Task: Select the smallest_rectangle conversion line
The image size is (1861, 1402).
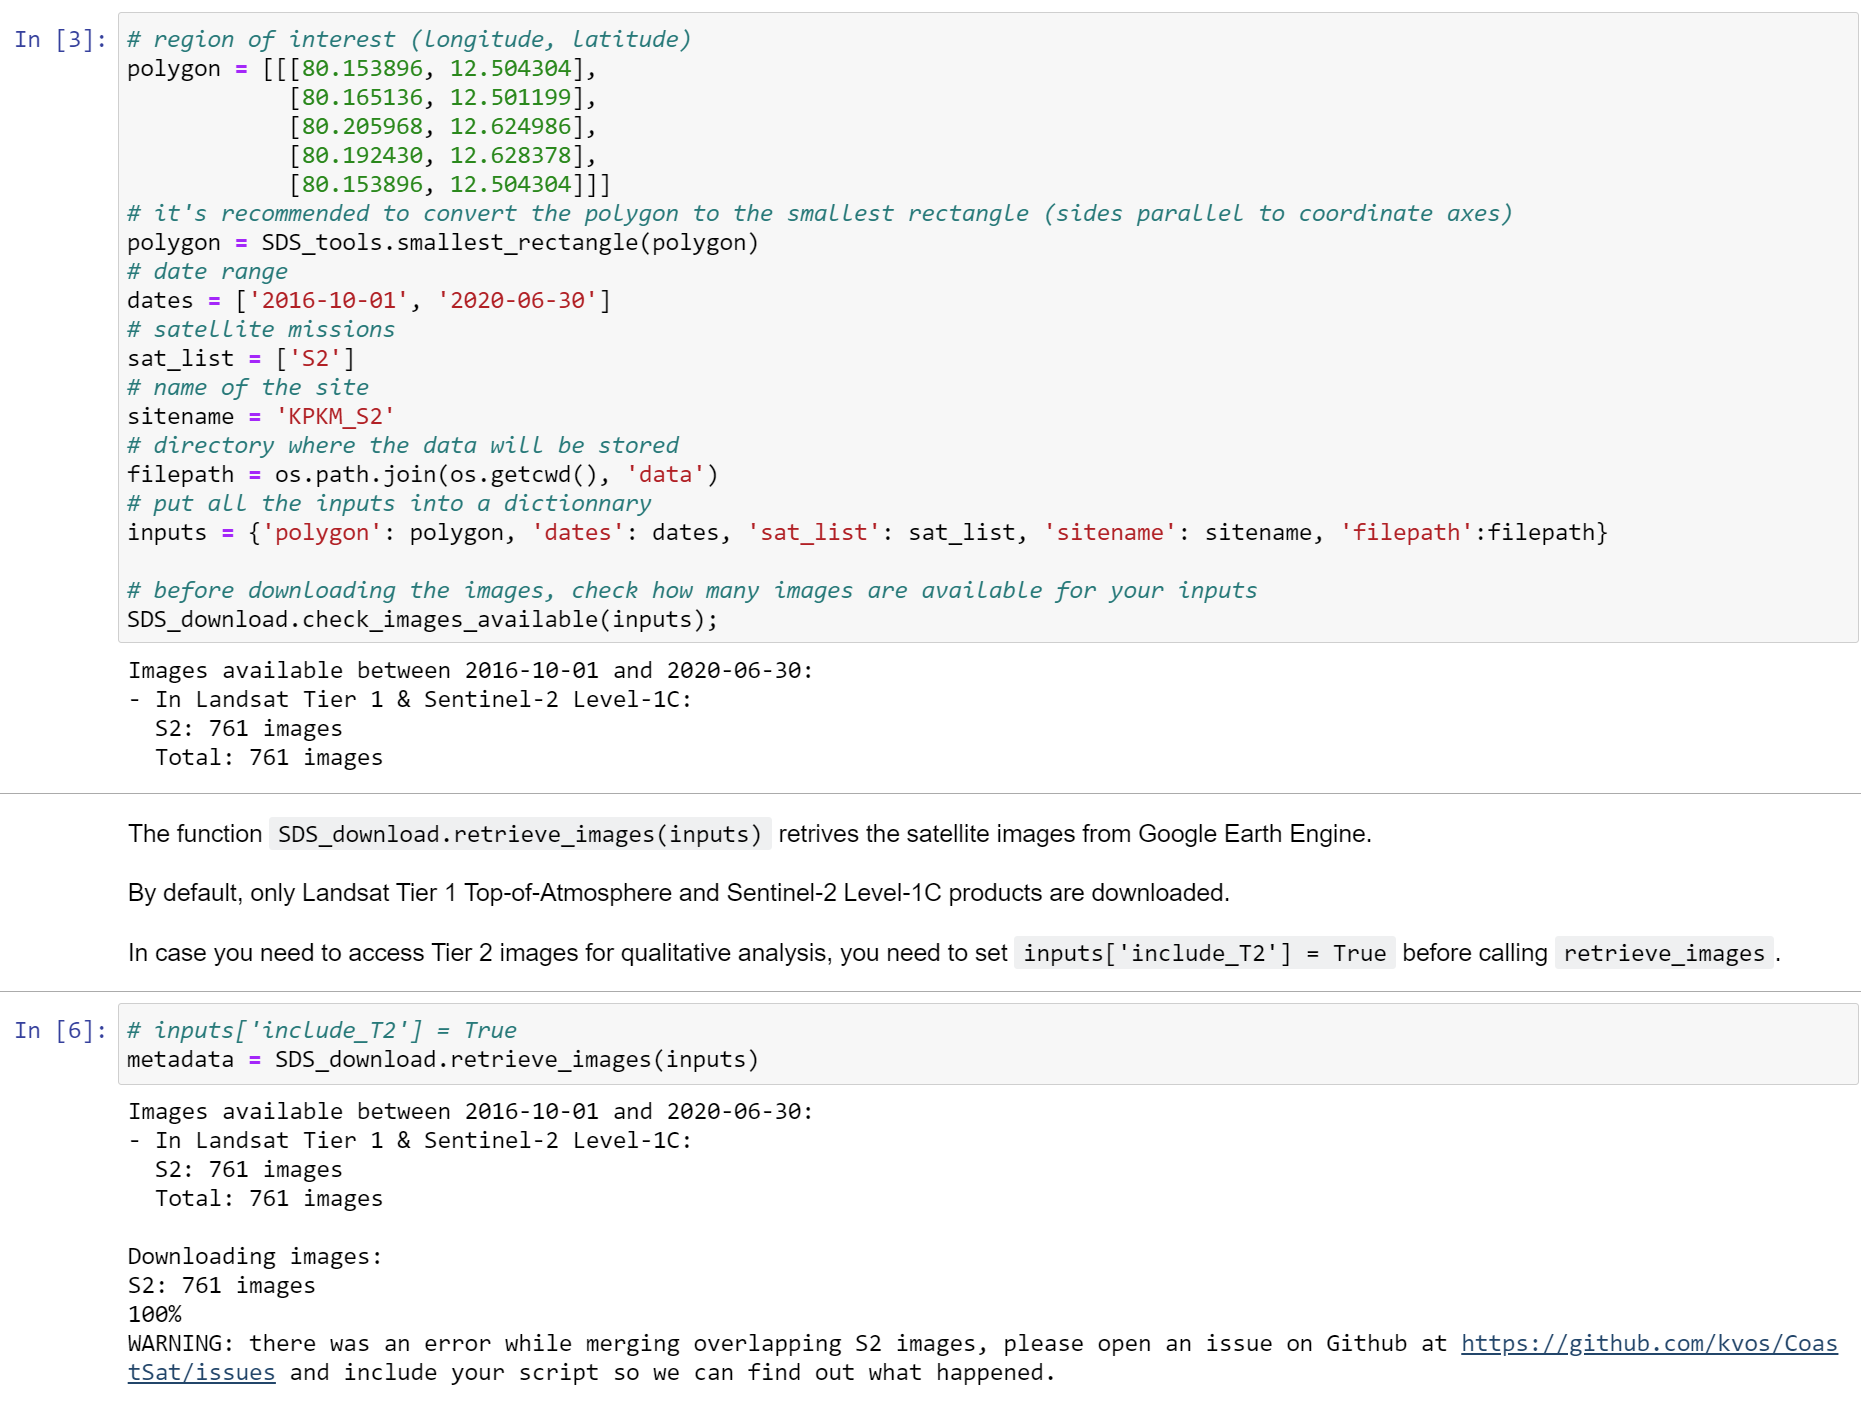Action: click(440, 242)
